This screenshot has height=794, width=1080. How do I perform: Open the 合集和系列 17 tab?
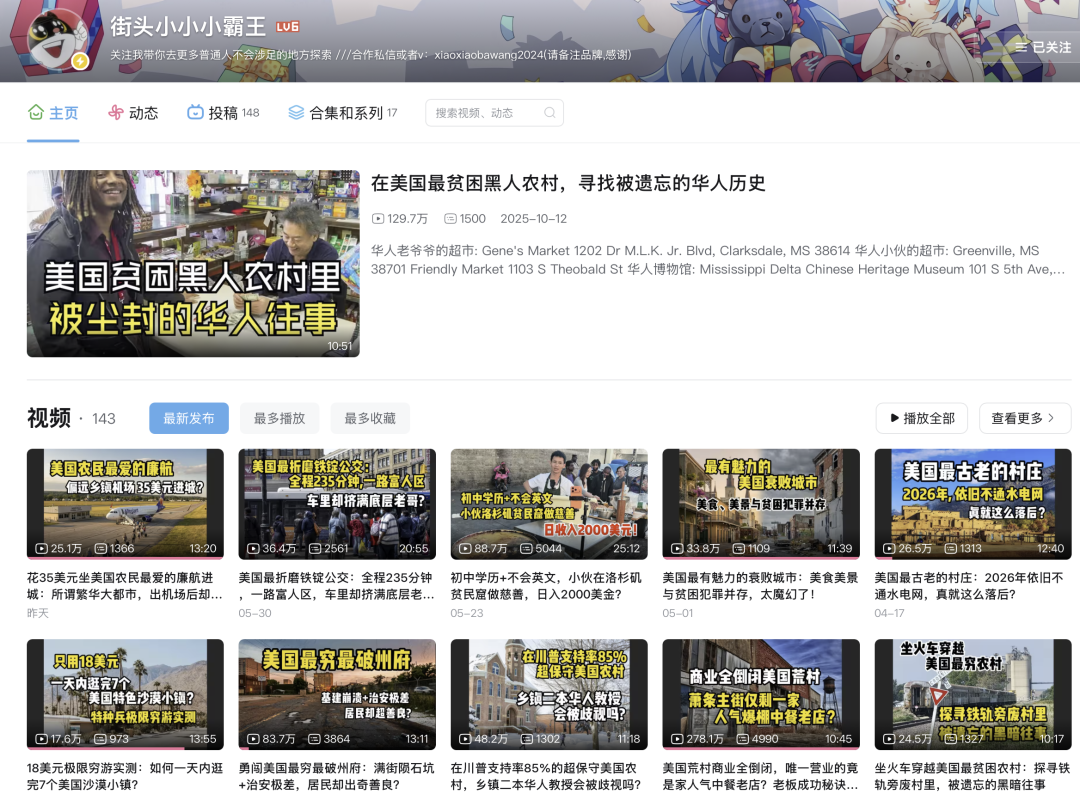[x=342, y=113]
